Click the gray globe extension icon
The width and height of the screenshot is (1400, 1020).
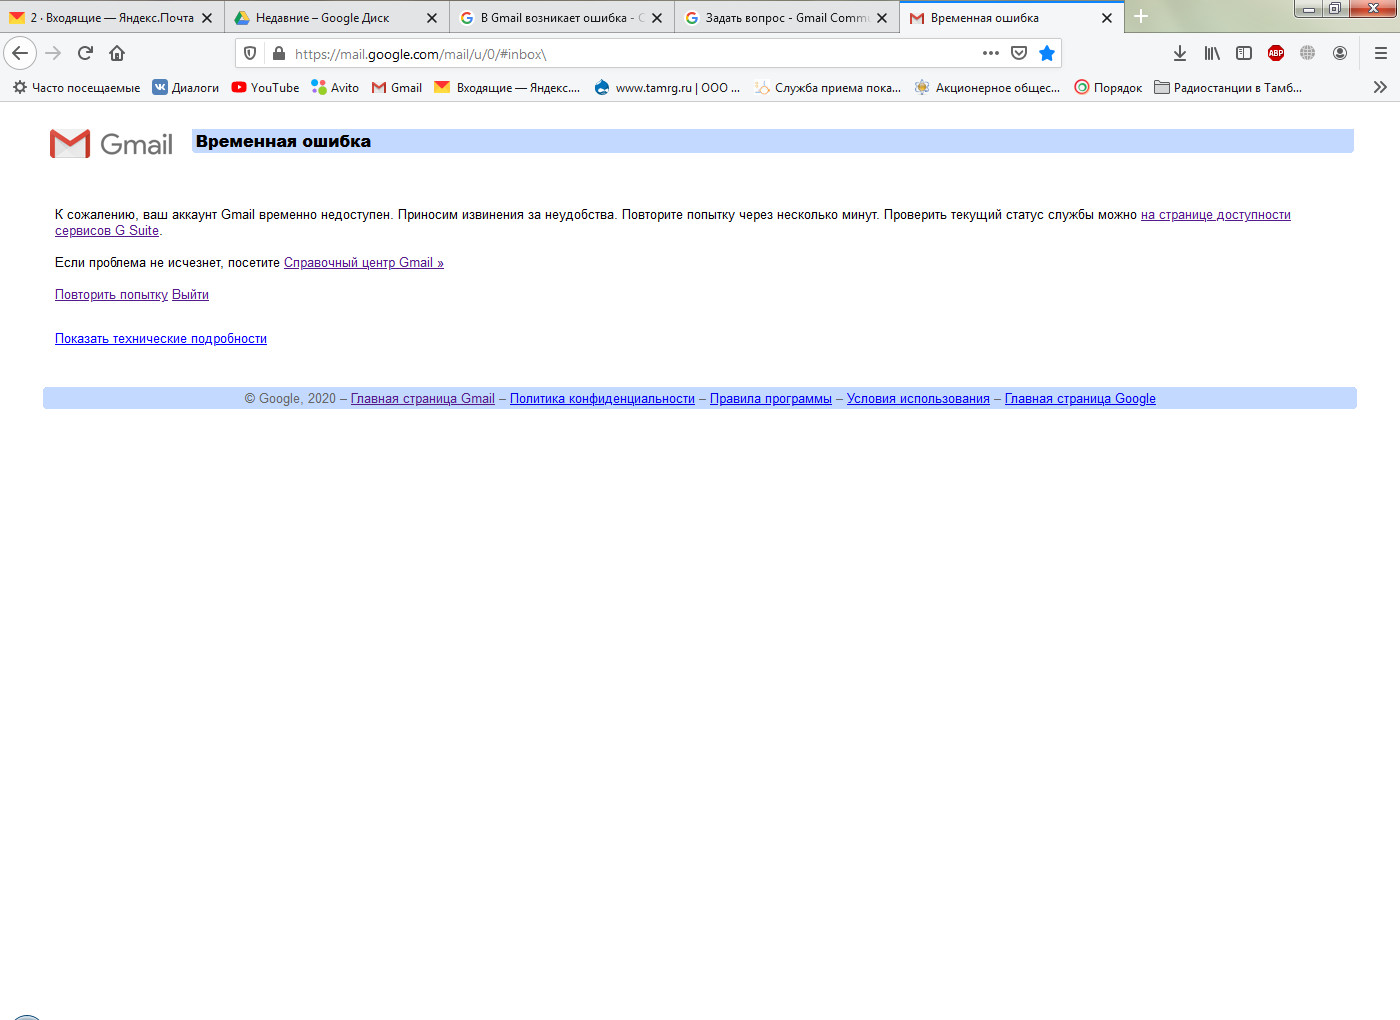click(1308, 53)
